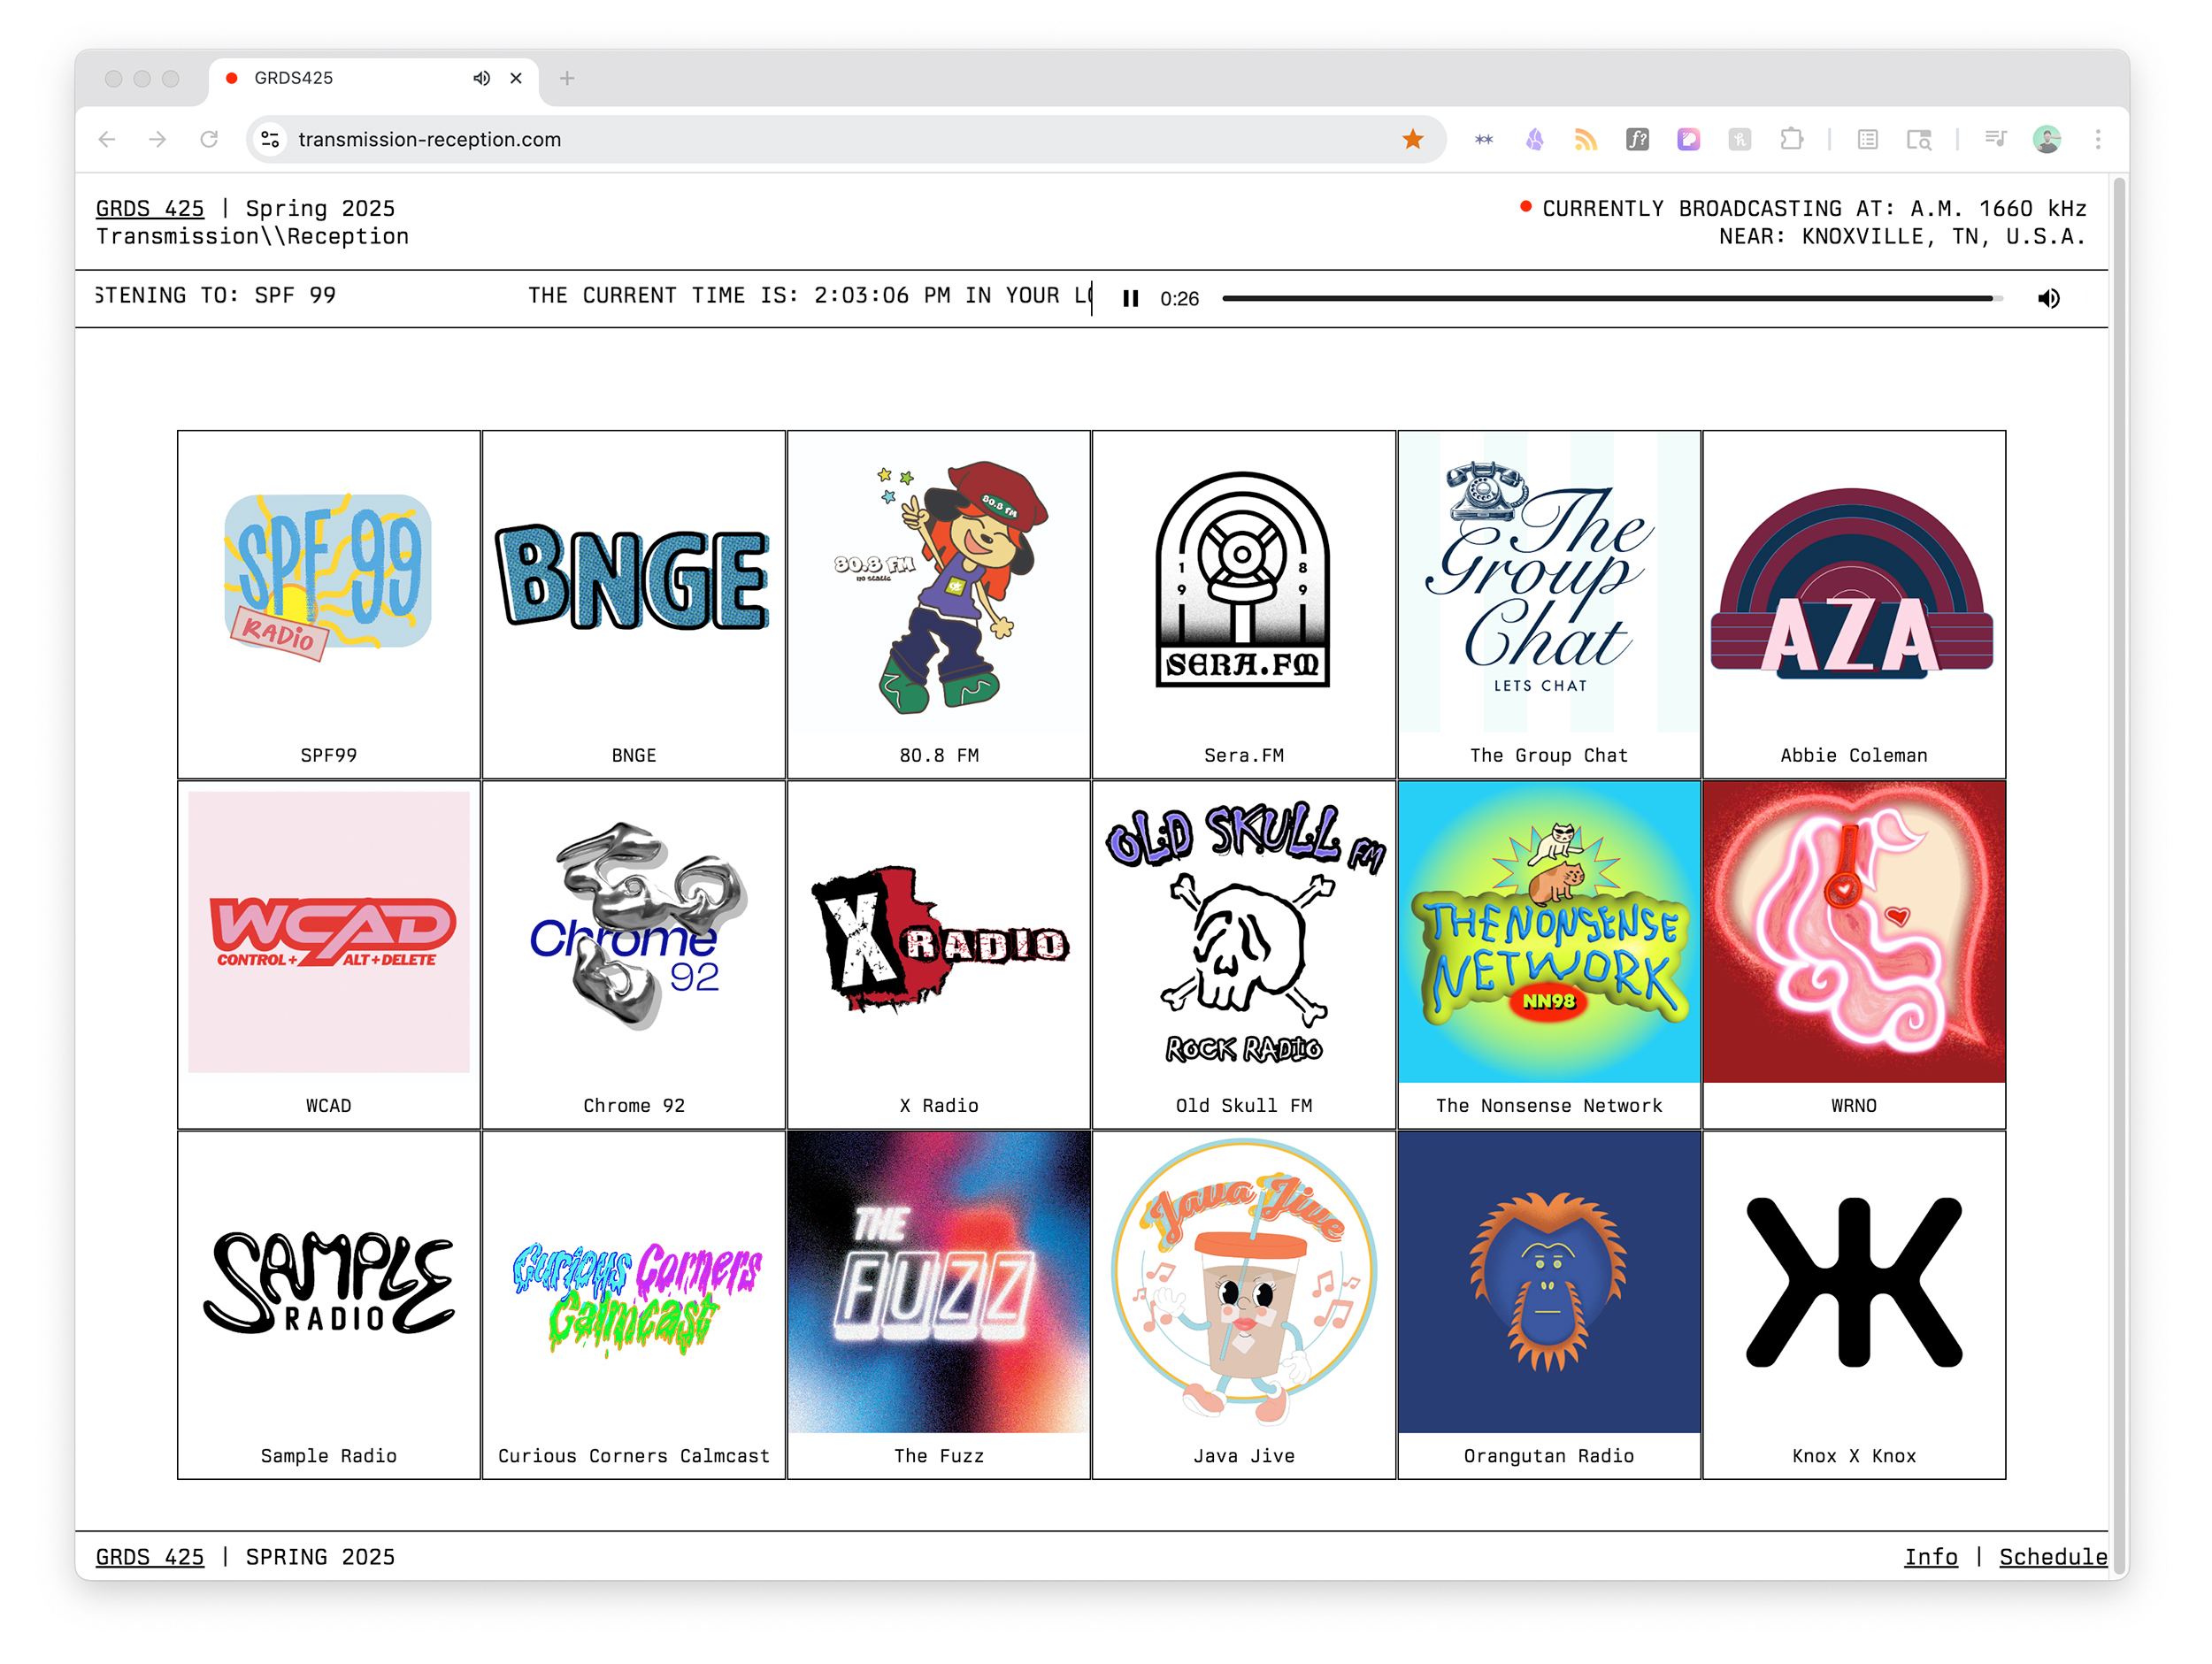
Task: Open the fonts extension icon
Action: point(1637,139)
